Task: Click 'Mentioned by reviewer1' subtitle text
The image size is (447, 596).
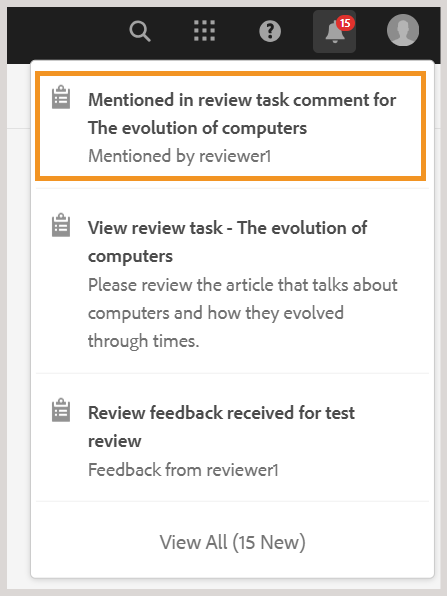Action: click(x=179, y=156)
